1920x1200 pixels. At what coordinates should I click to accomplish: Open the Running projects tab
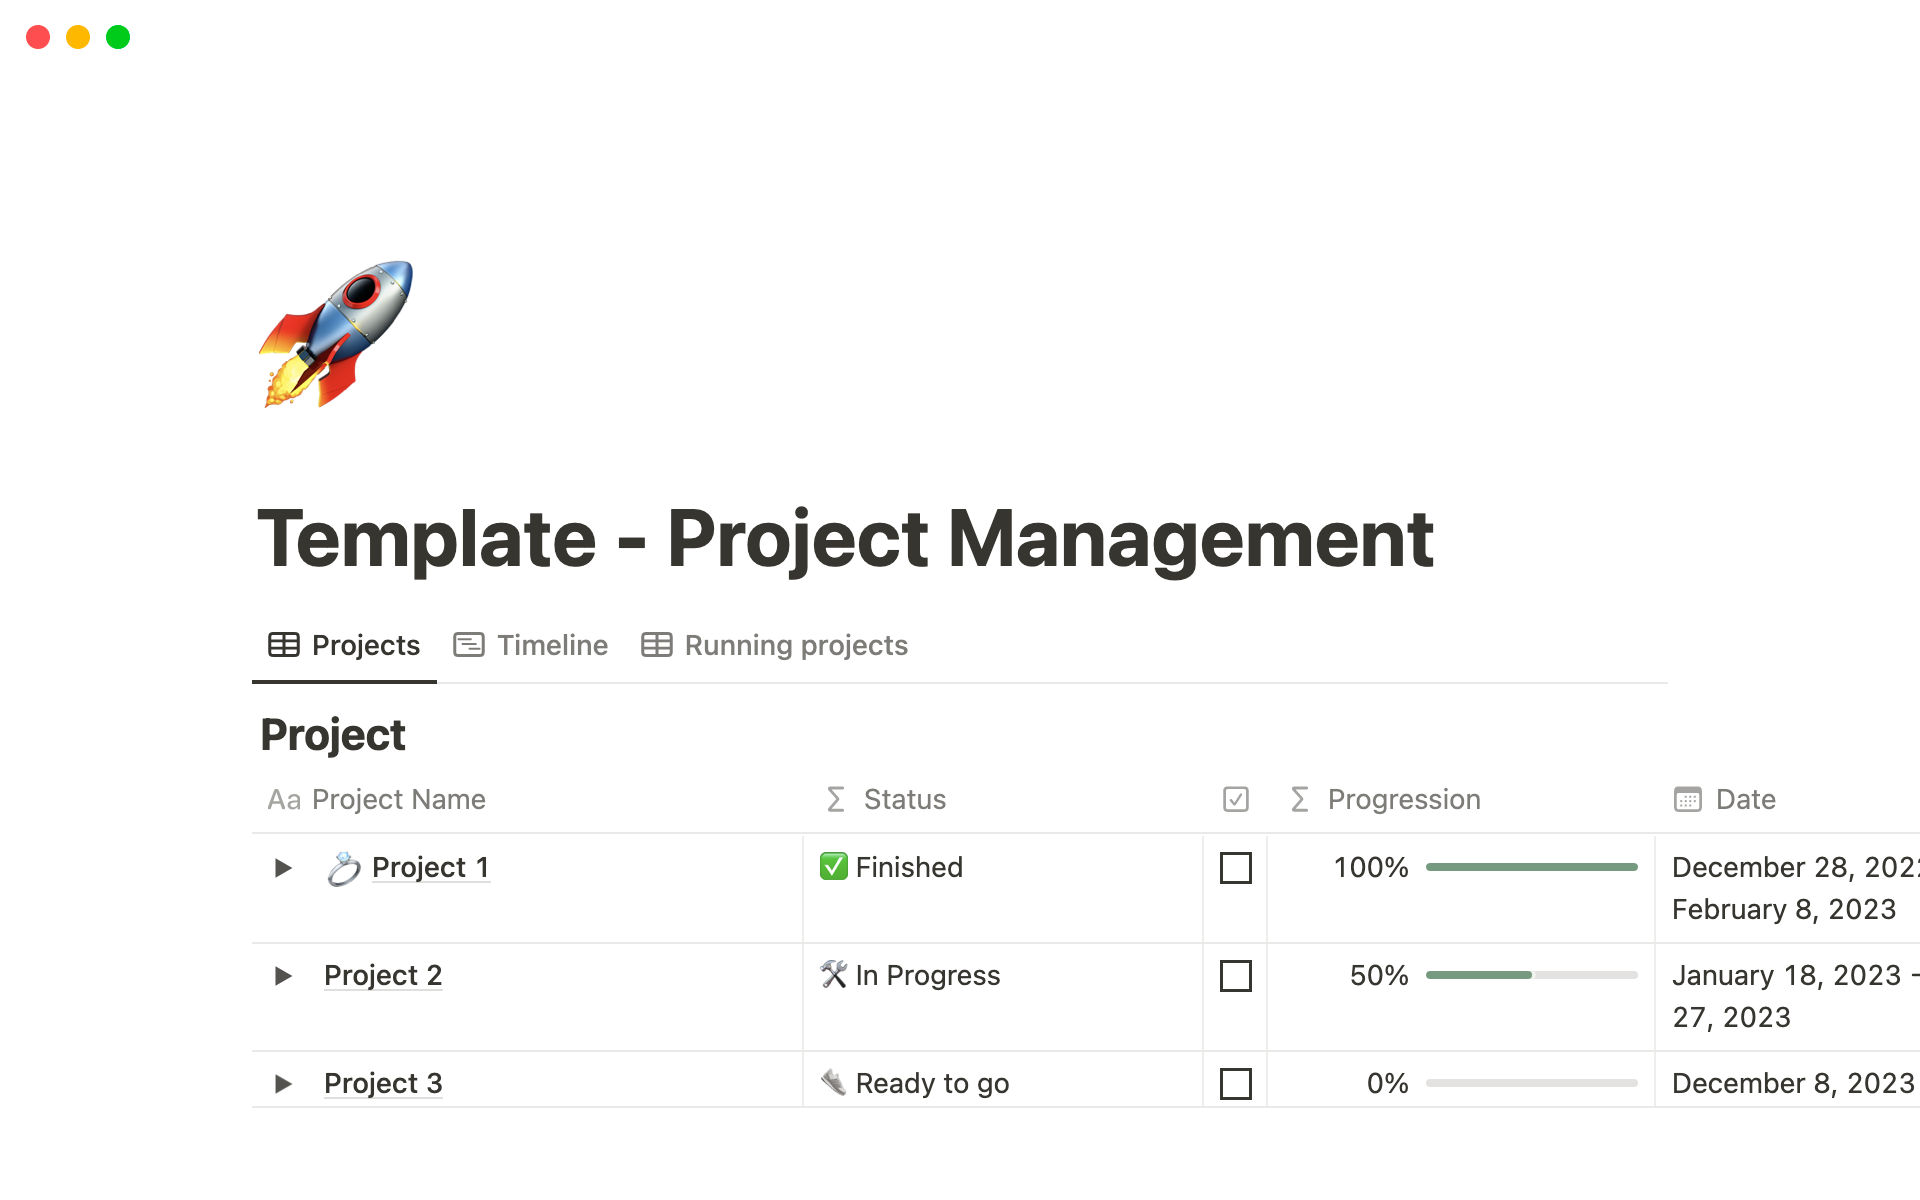click(775, 645)
